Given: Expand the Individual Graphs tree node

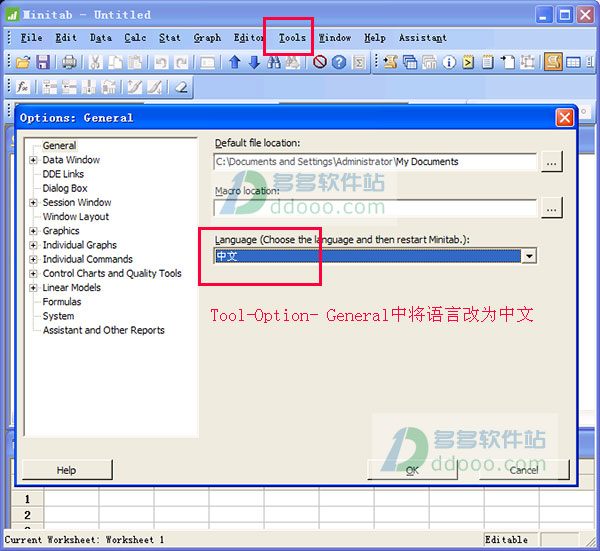Looking at the screenshot, I should tap(33, 245).
